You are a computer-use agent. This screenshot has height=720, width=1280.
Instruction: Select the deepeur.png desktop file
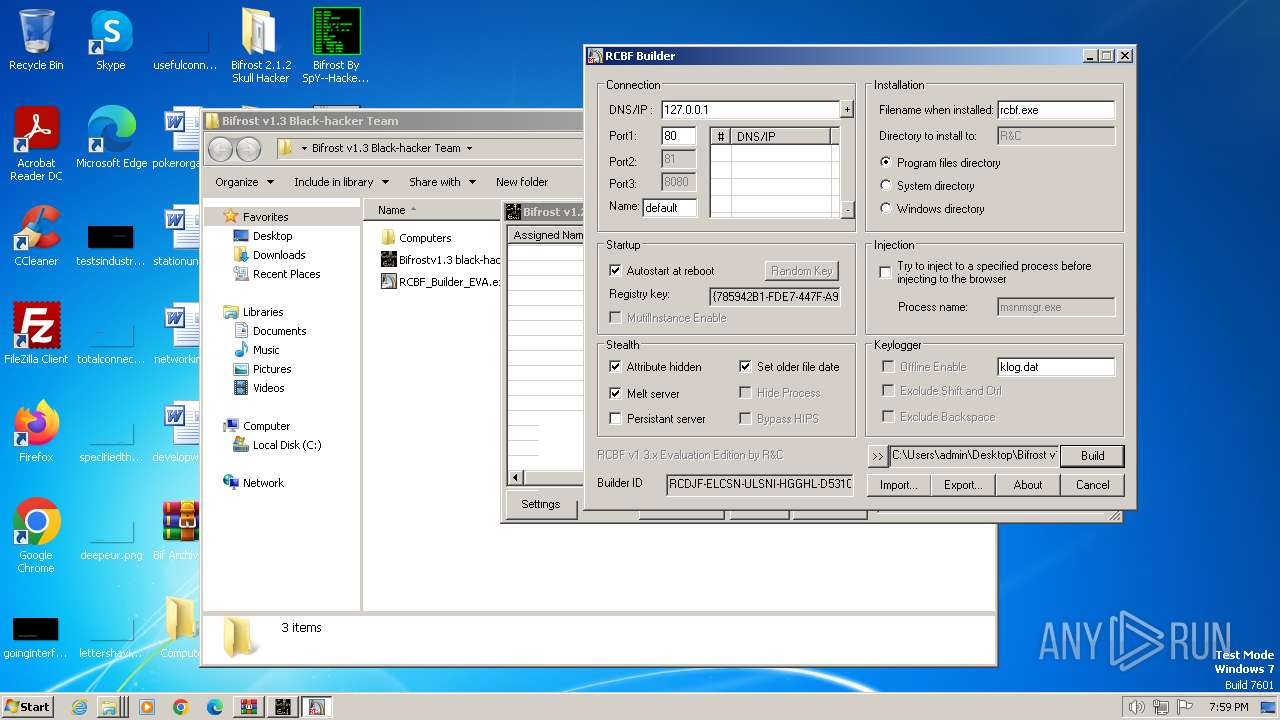[x=111, y=536]
